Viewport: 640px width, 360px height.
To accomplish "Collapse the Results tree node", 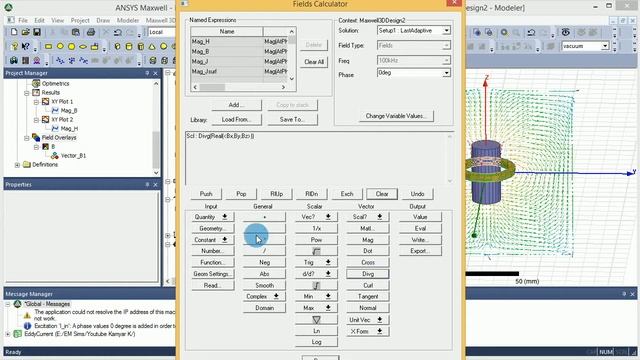I will point(27,93).
